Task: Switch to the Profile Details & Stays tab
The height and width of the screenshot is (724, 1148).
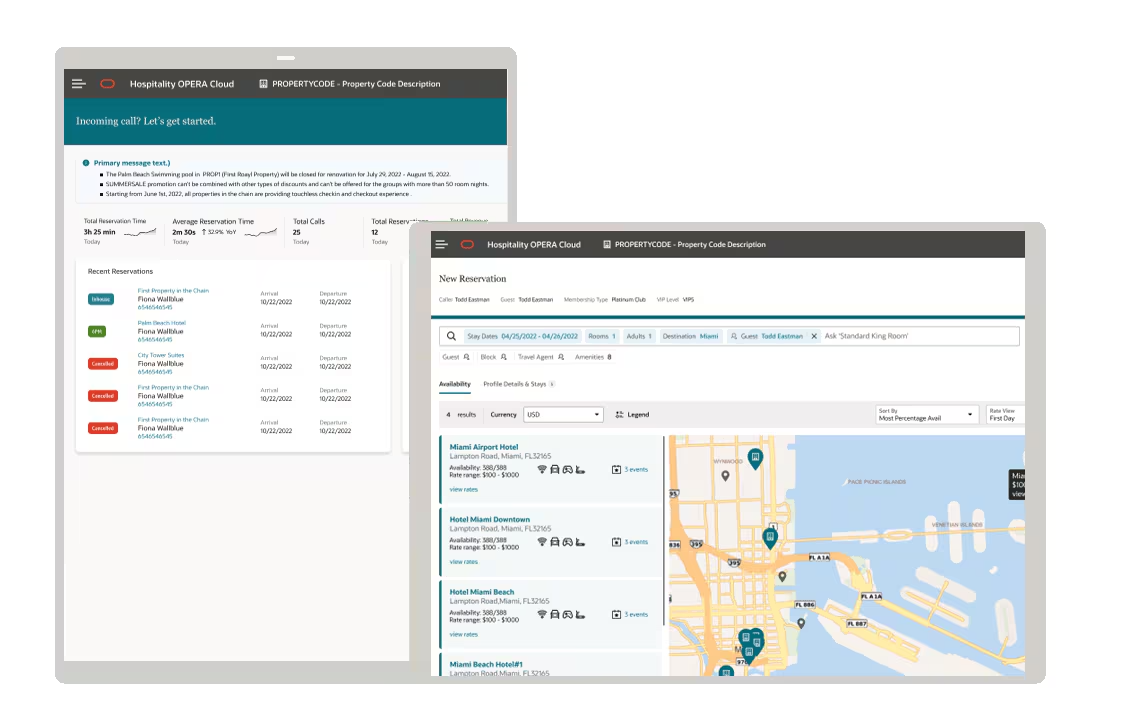Action: (x=516, y=383)
